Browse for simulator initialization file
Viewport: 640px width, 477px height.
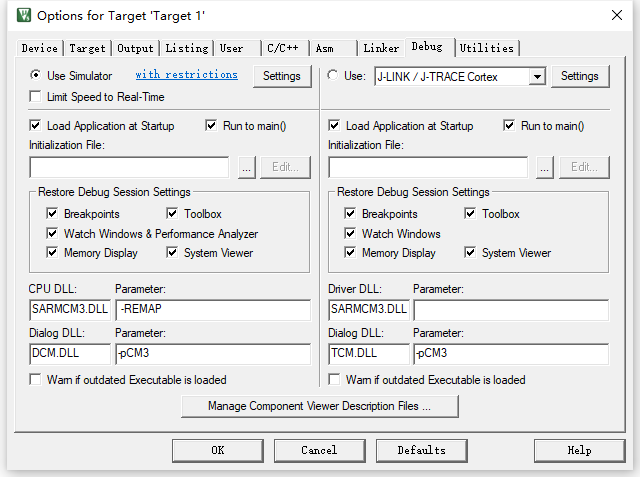pyautogui.click(x=247, y=167)
